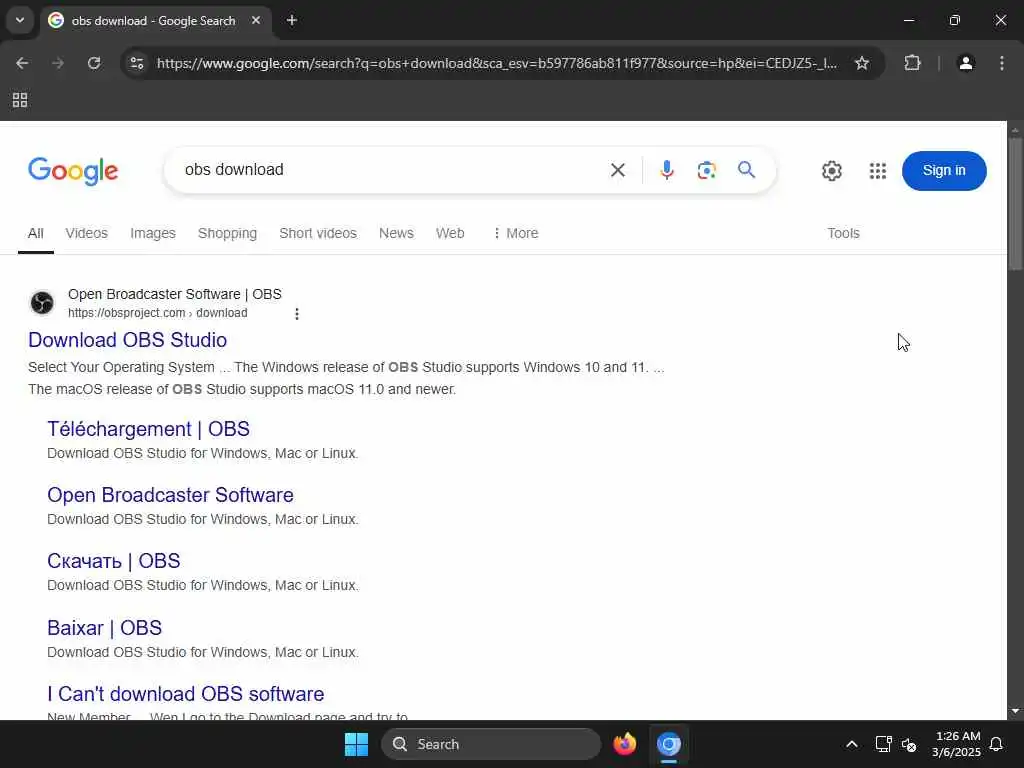Open the Windows Start menu
The image size is (1024, 768).
(356, 744)
